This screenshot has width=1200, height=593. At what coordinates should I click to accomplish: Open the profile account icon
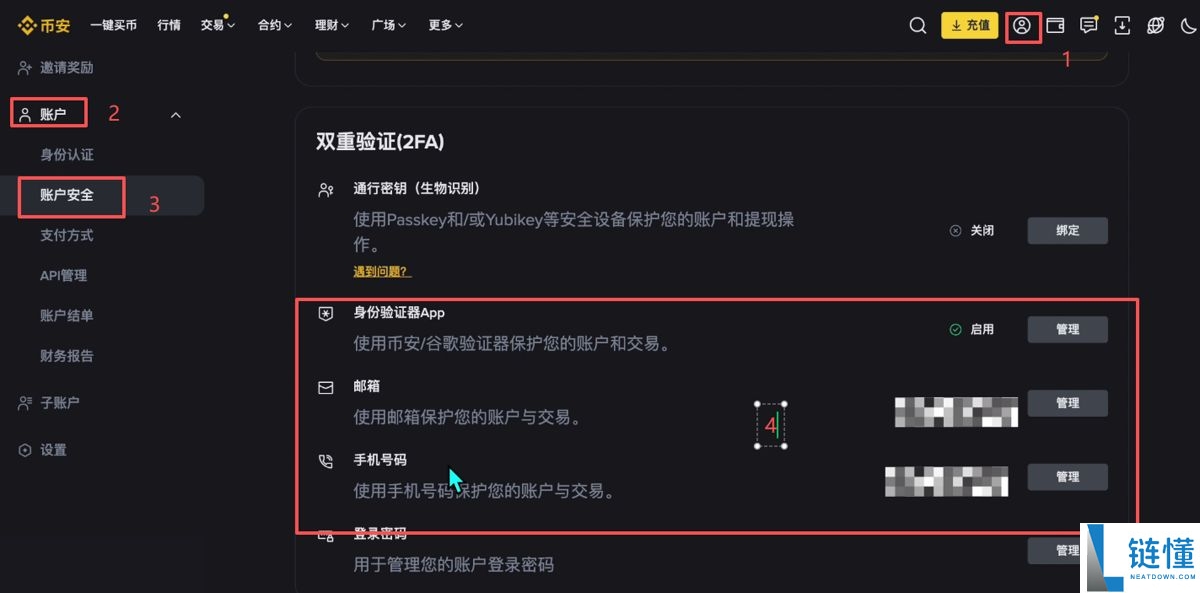click(1022, 26)
